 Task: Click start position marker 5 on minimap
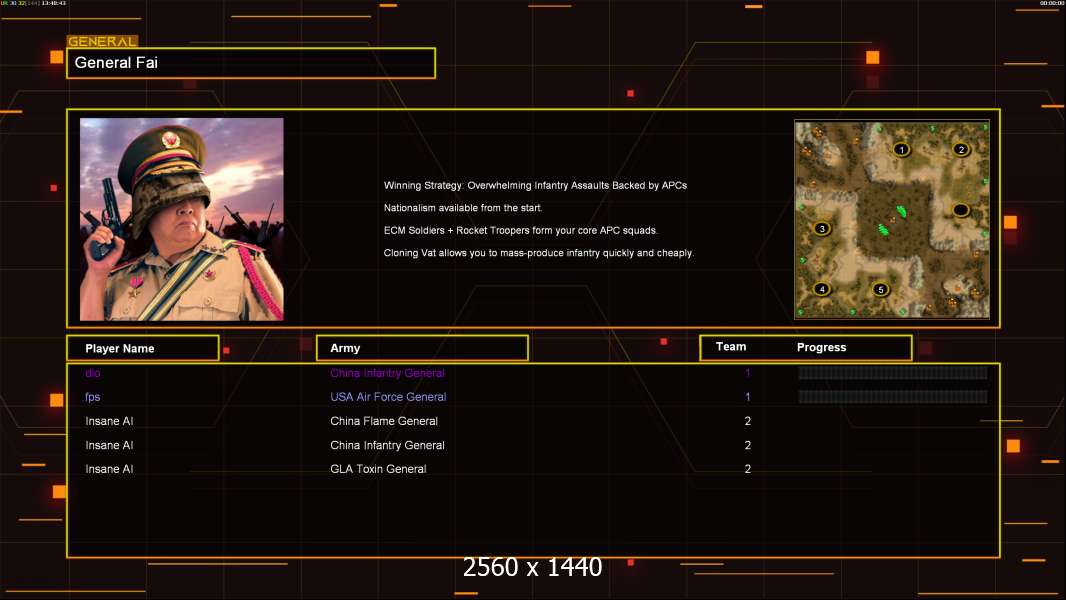[x=880, y=289]
